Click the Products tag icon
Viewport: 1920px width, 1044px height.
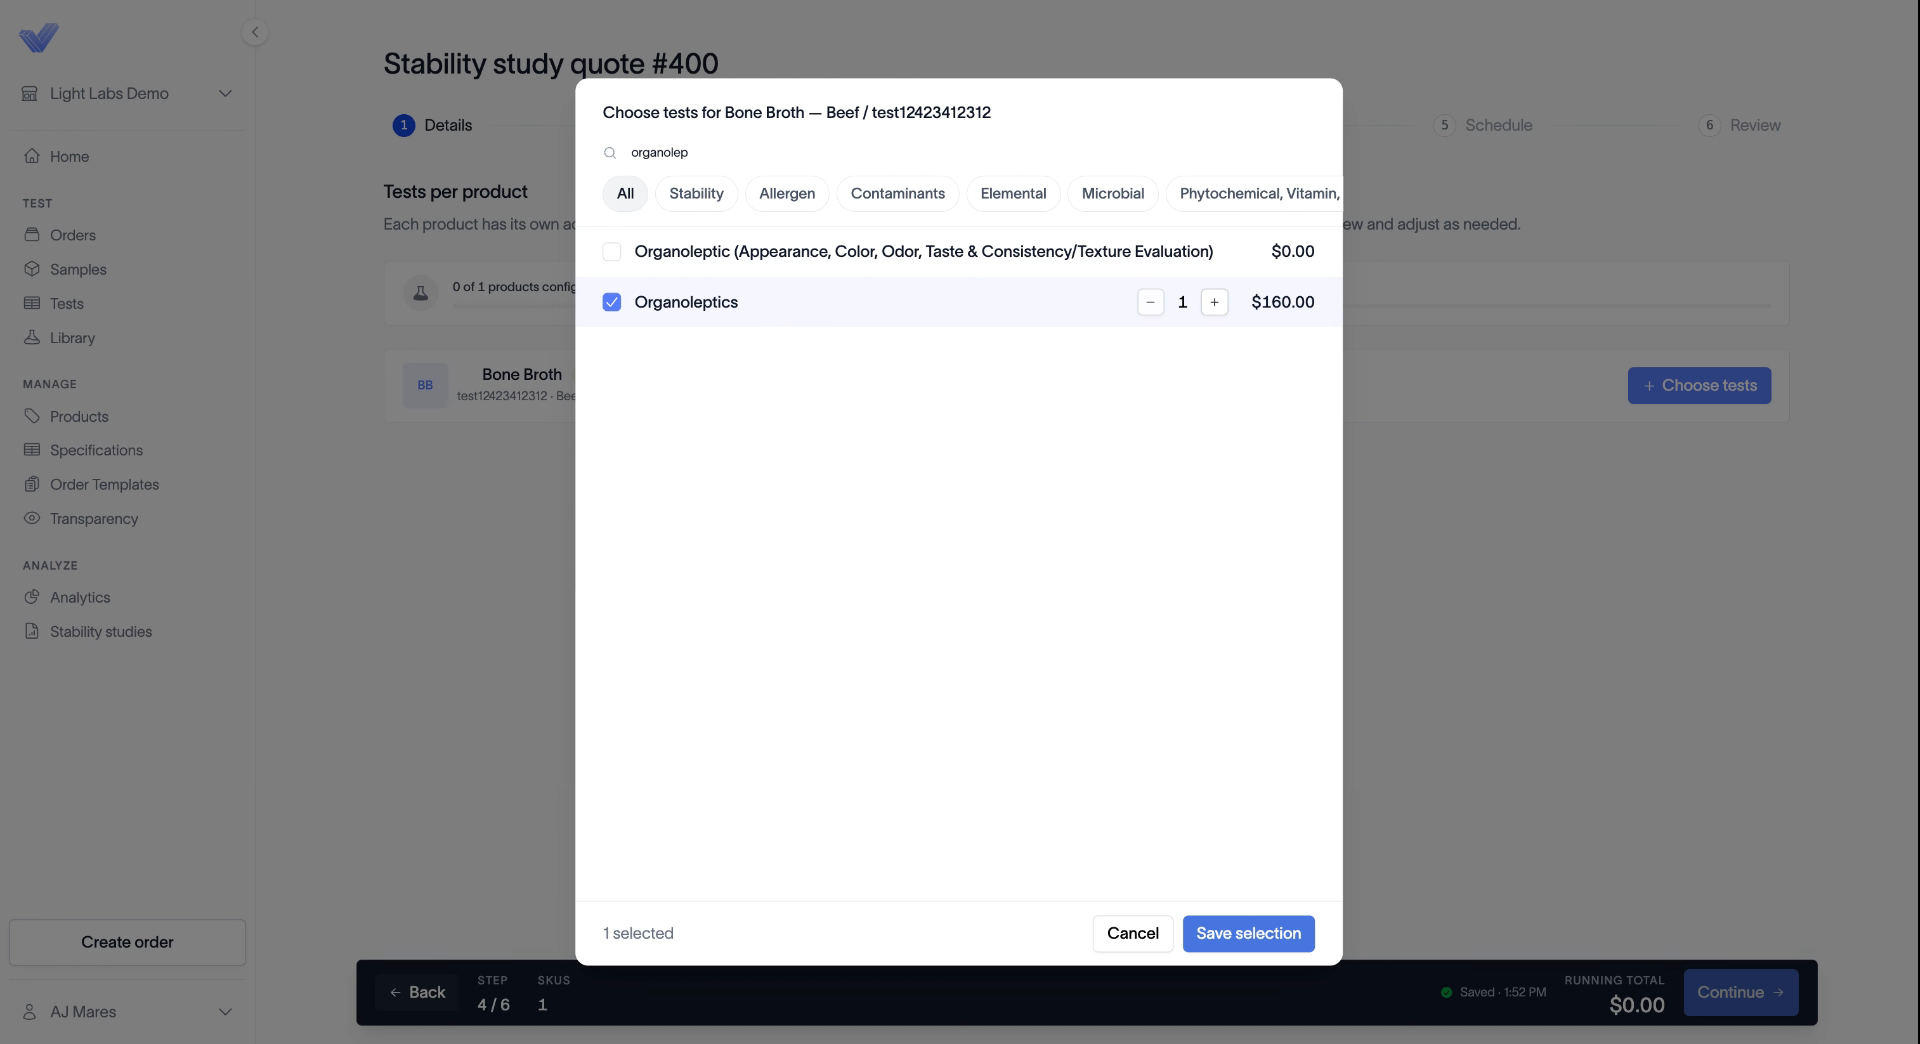(x=32, y=416)
